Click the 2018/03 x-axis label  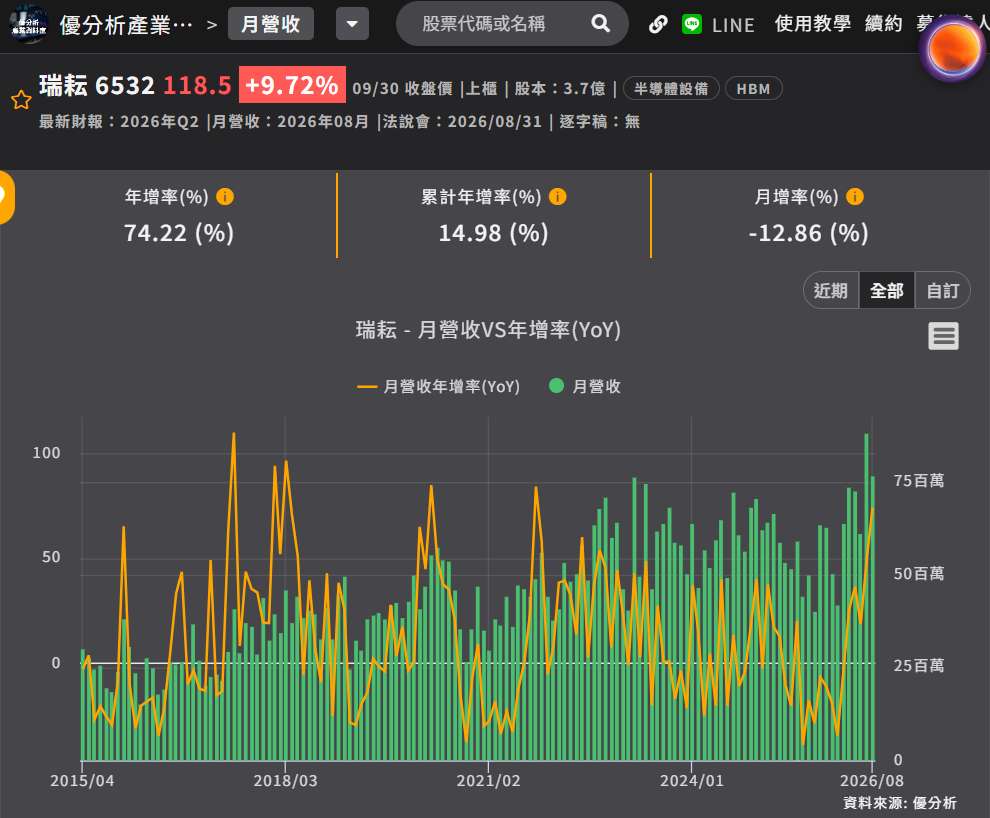(285, 781)
